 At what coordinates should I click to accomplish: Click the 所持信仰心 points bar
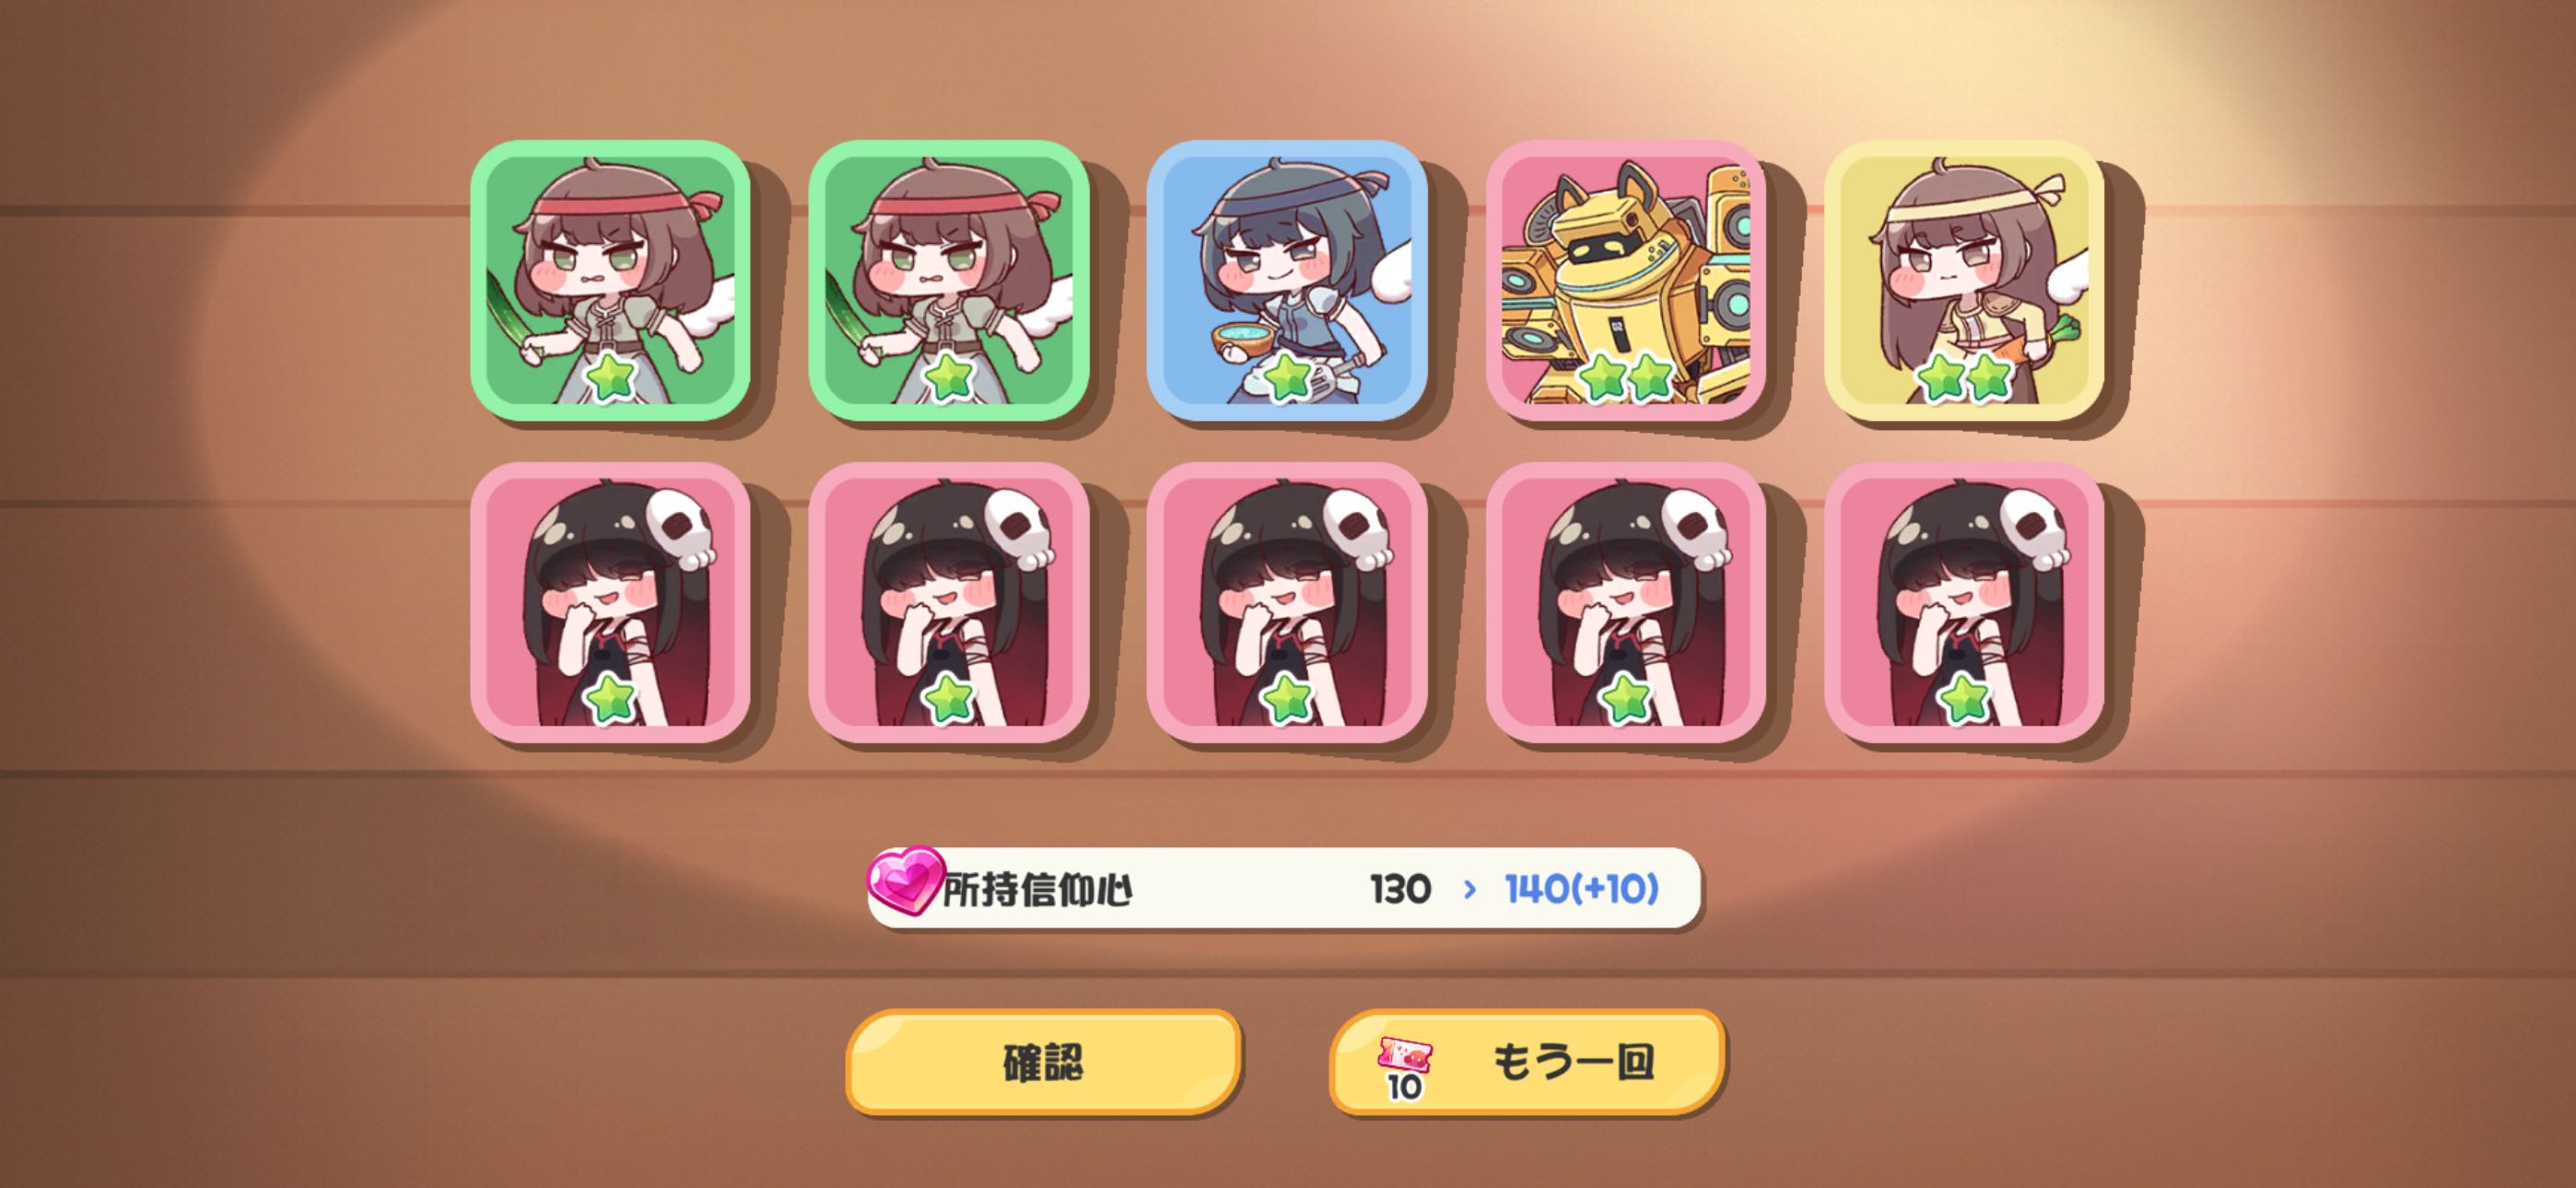[1285, 888]
